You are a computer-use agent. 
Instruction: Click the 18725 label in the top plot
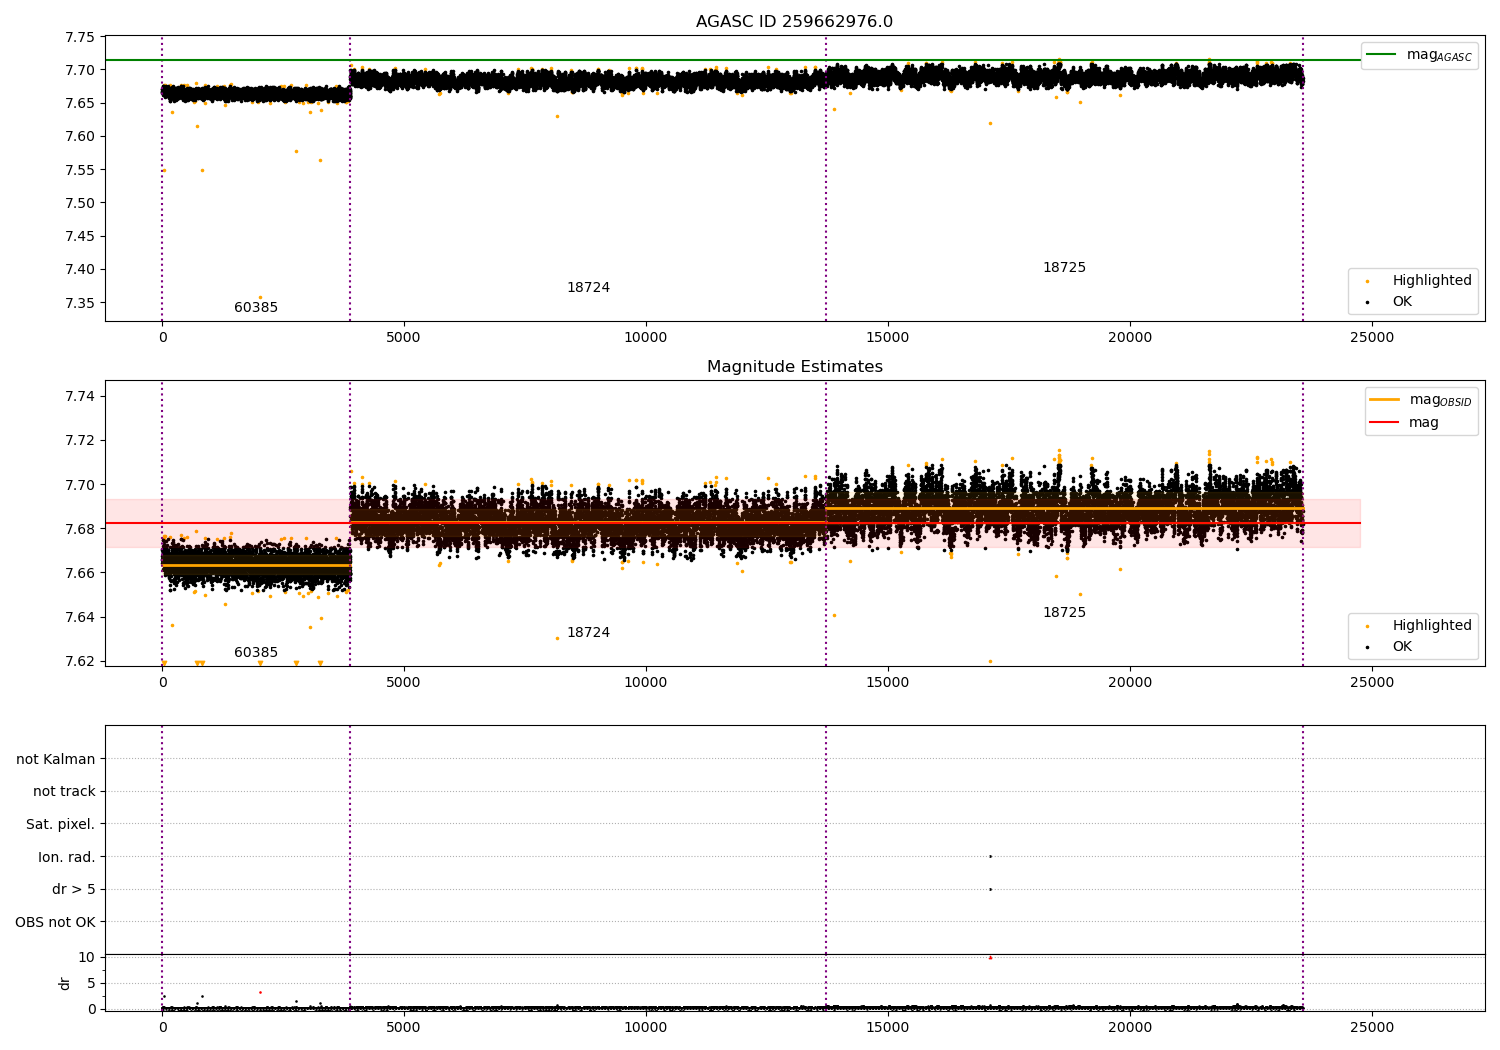pos(1064,268)
